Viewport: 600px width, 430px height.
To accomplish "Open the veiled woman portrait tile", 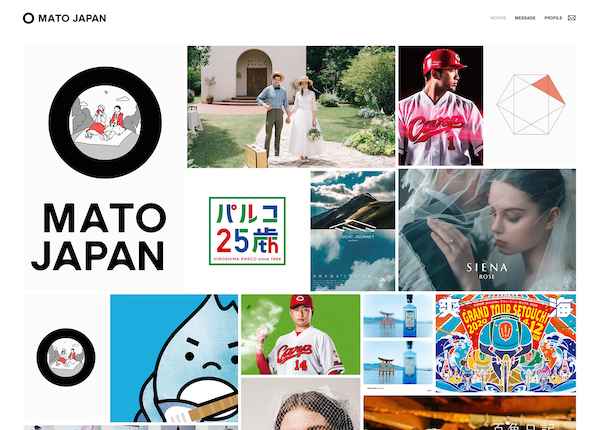I will click(x=300, y=404).
